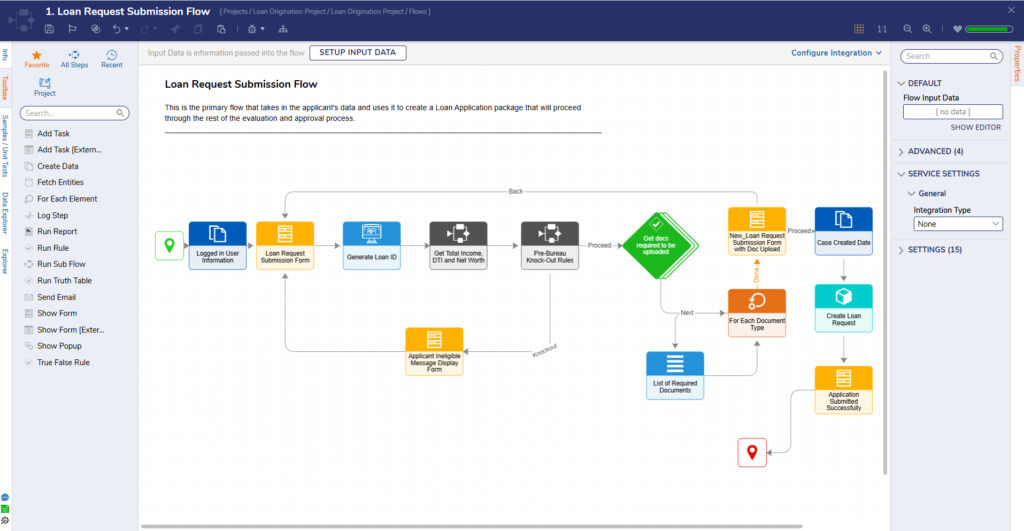
Task: Click the SETUP INPUT DATA button
Action: tap(357, 53)
